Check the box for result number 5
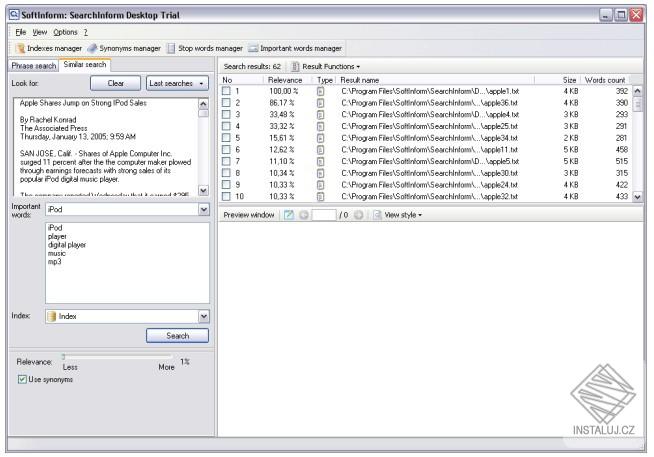Screen dimensions: 654x457 click(x=226, y=138)
